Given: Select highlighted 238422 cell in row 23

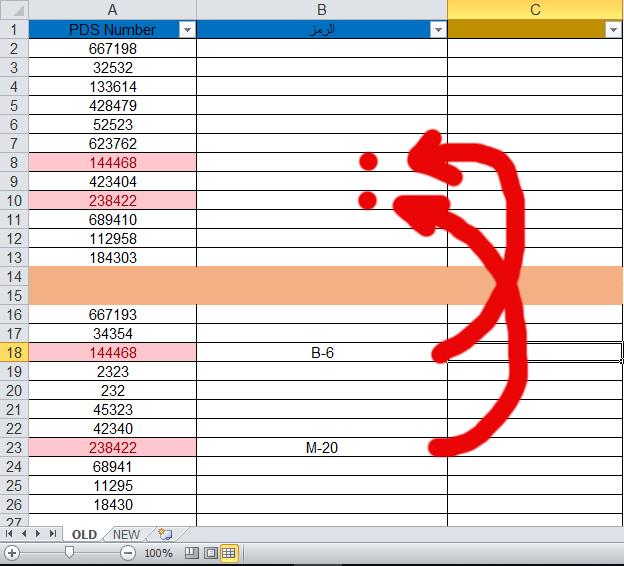Looking at the screenshot, I should [x=113, y=448].
